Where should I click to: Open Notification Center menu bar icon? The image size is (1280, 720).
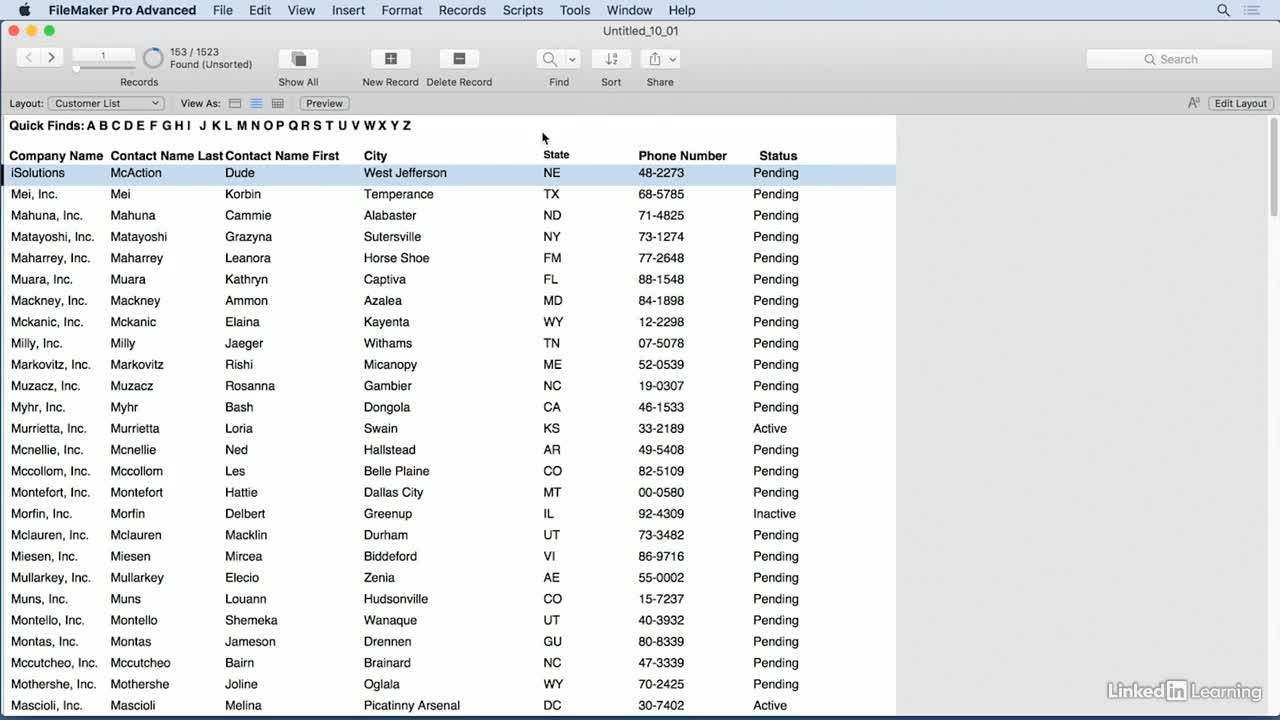coord(1252,10)
